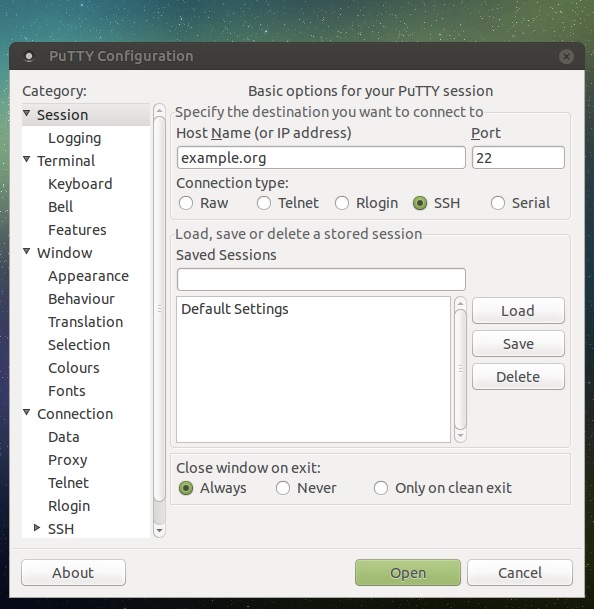Click the PuTTY window menu icon in title bar

pyautogui.click(x=29, y=56)
